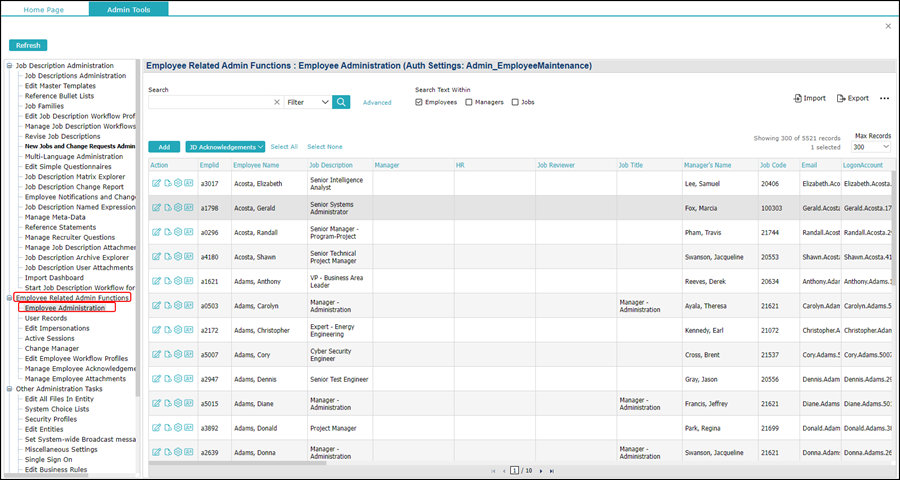This screenshot has height=480, width=900.
Task: Switch to the Home Page tab
Action: click(x=44, y=10)
